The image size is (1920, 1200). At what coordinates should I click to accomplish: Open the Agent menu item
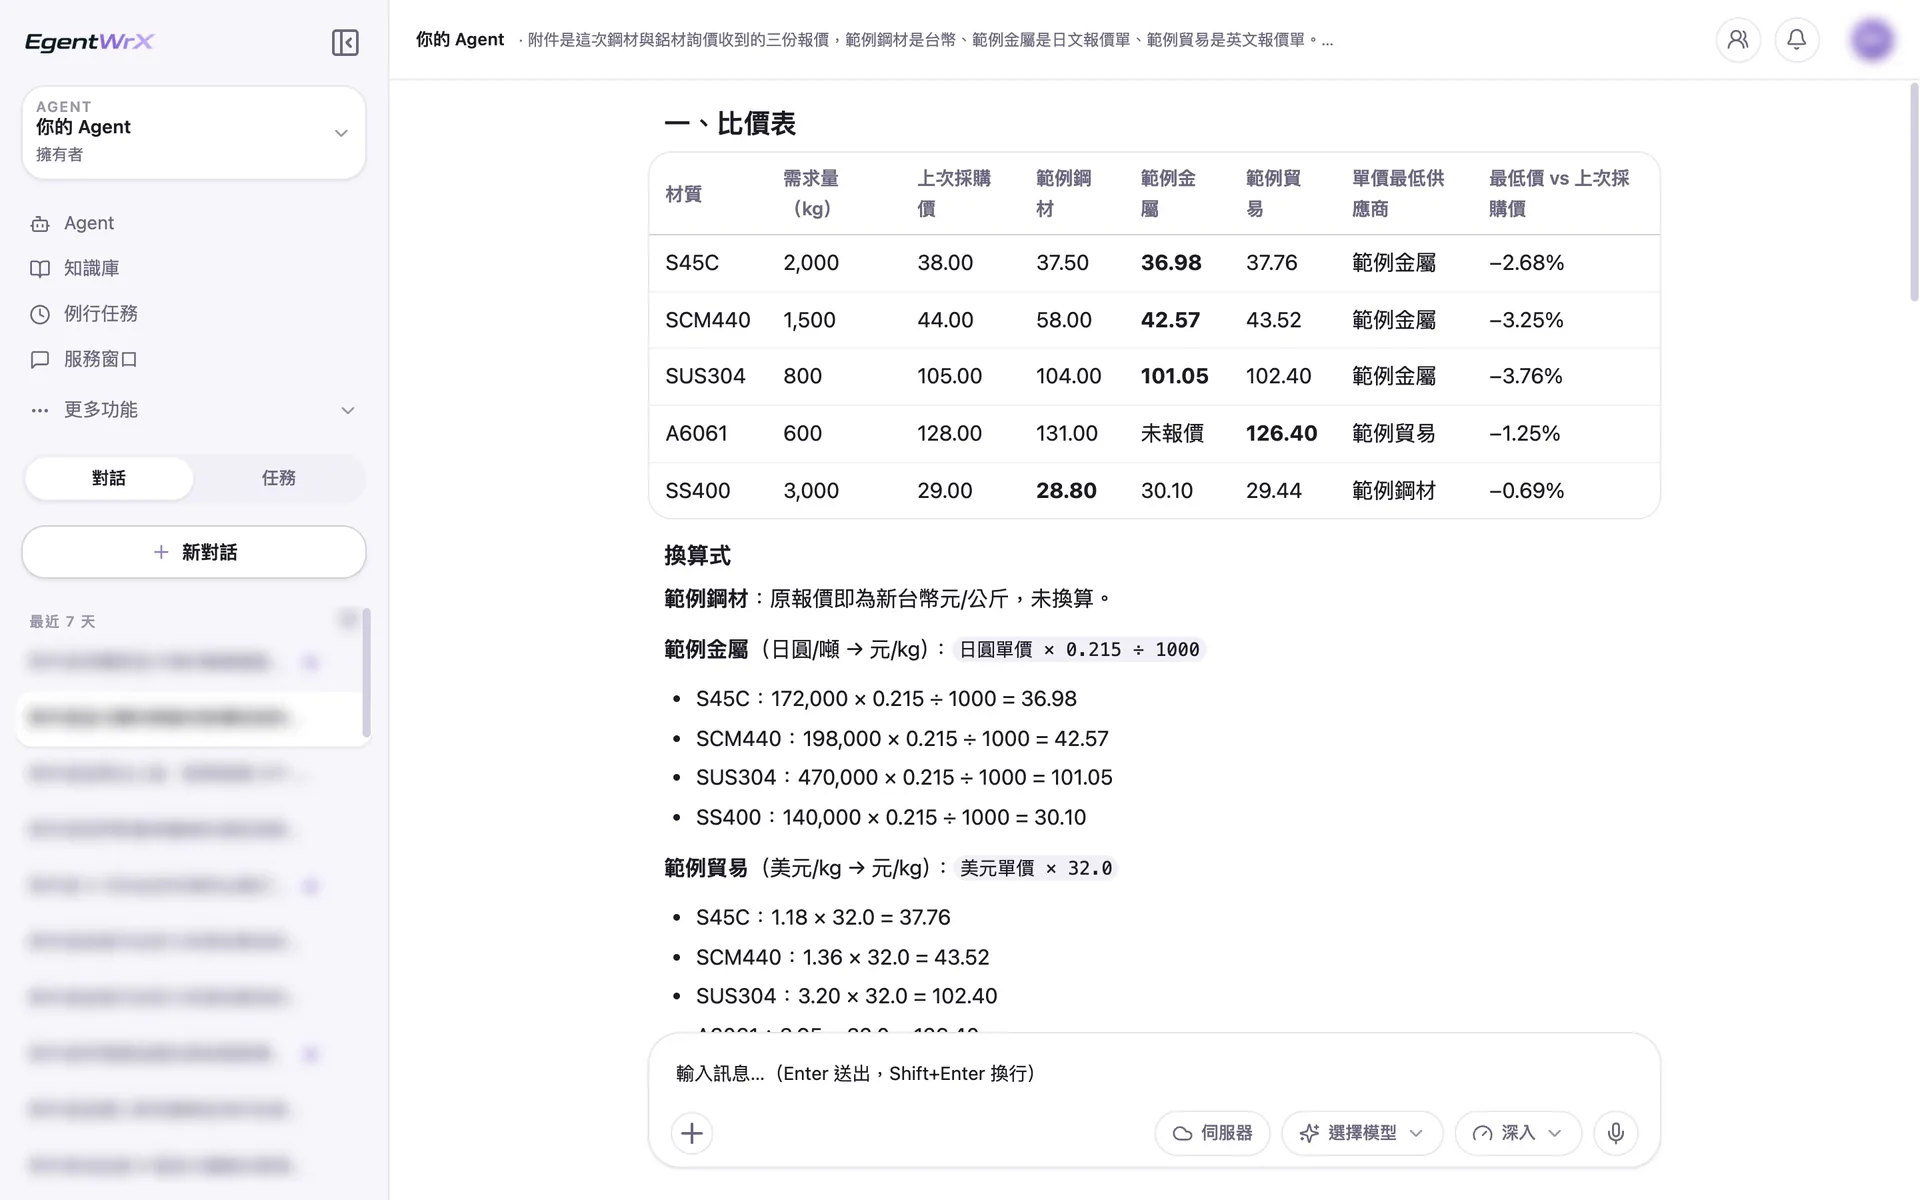[x=89, y=223]
